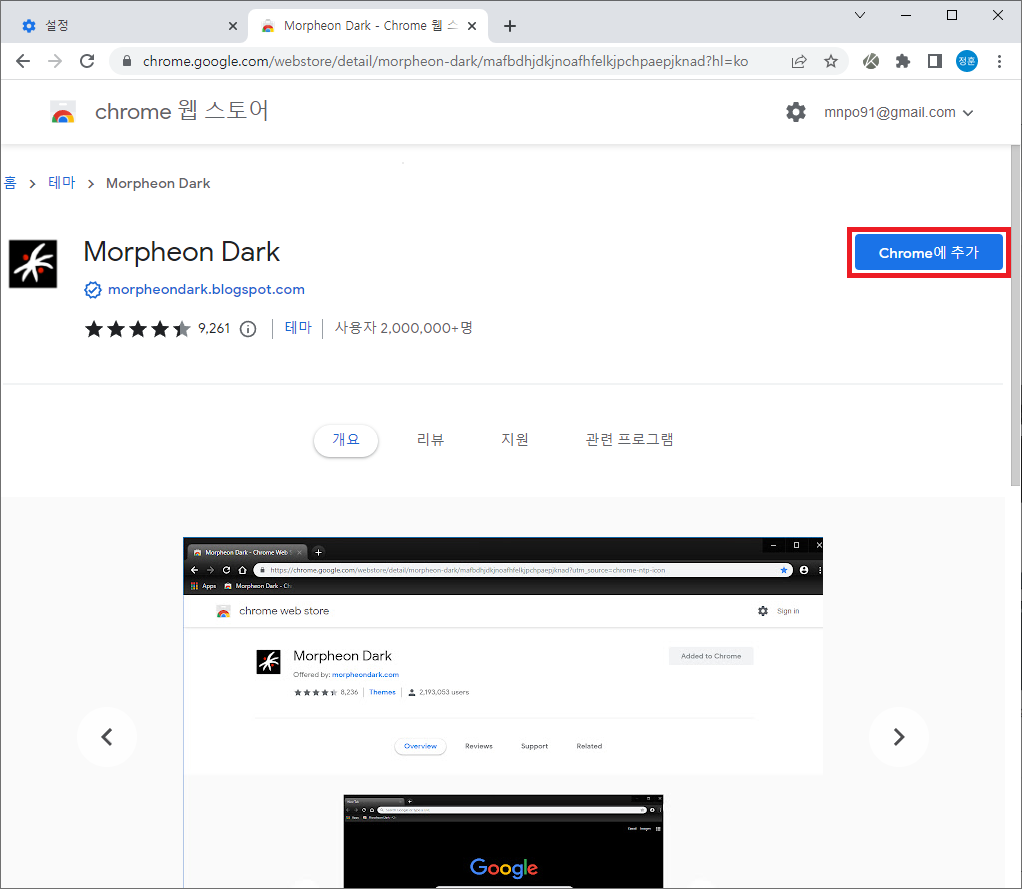Image resolution: width=1022 pixels, height=889 pixels.
Task: Reload the Morpheon Dark page
Action: pos(87,61)
